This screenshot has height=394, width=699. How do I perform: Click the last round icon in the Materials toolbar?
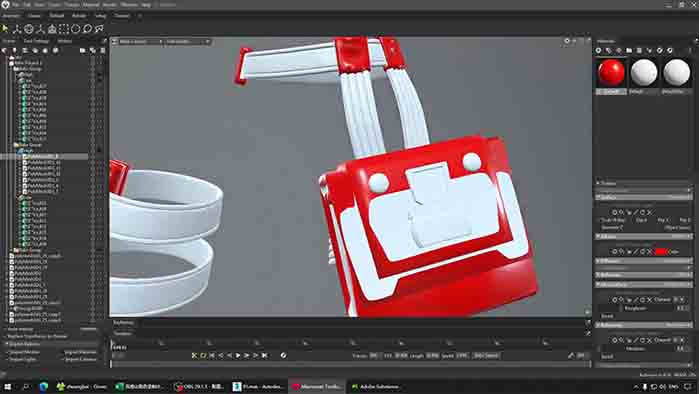pos(670,51)
